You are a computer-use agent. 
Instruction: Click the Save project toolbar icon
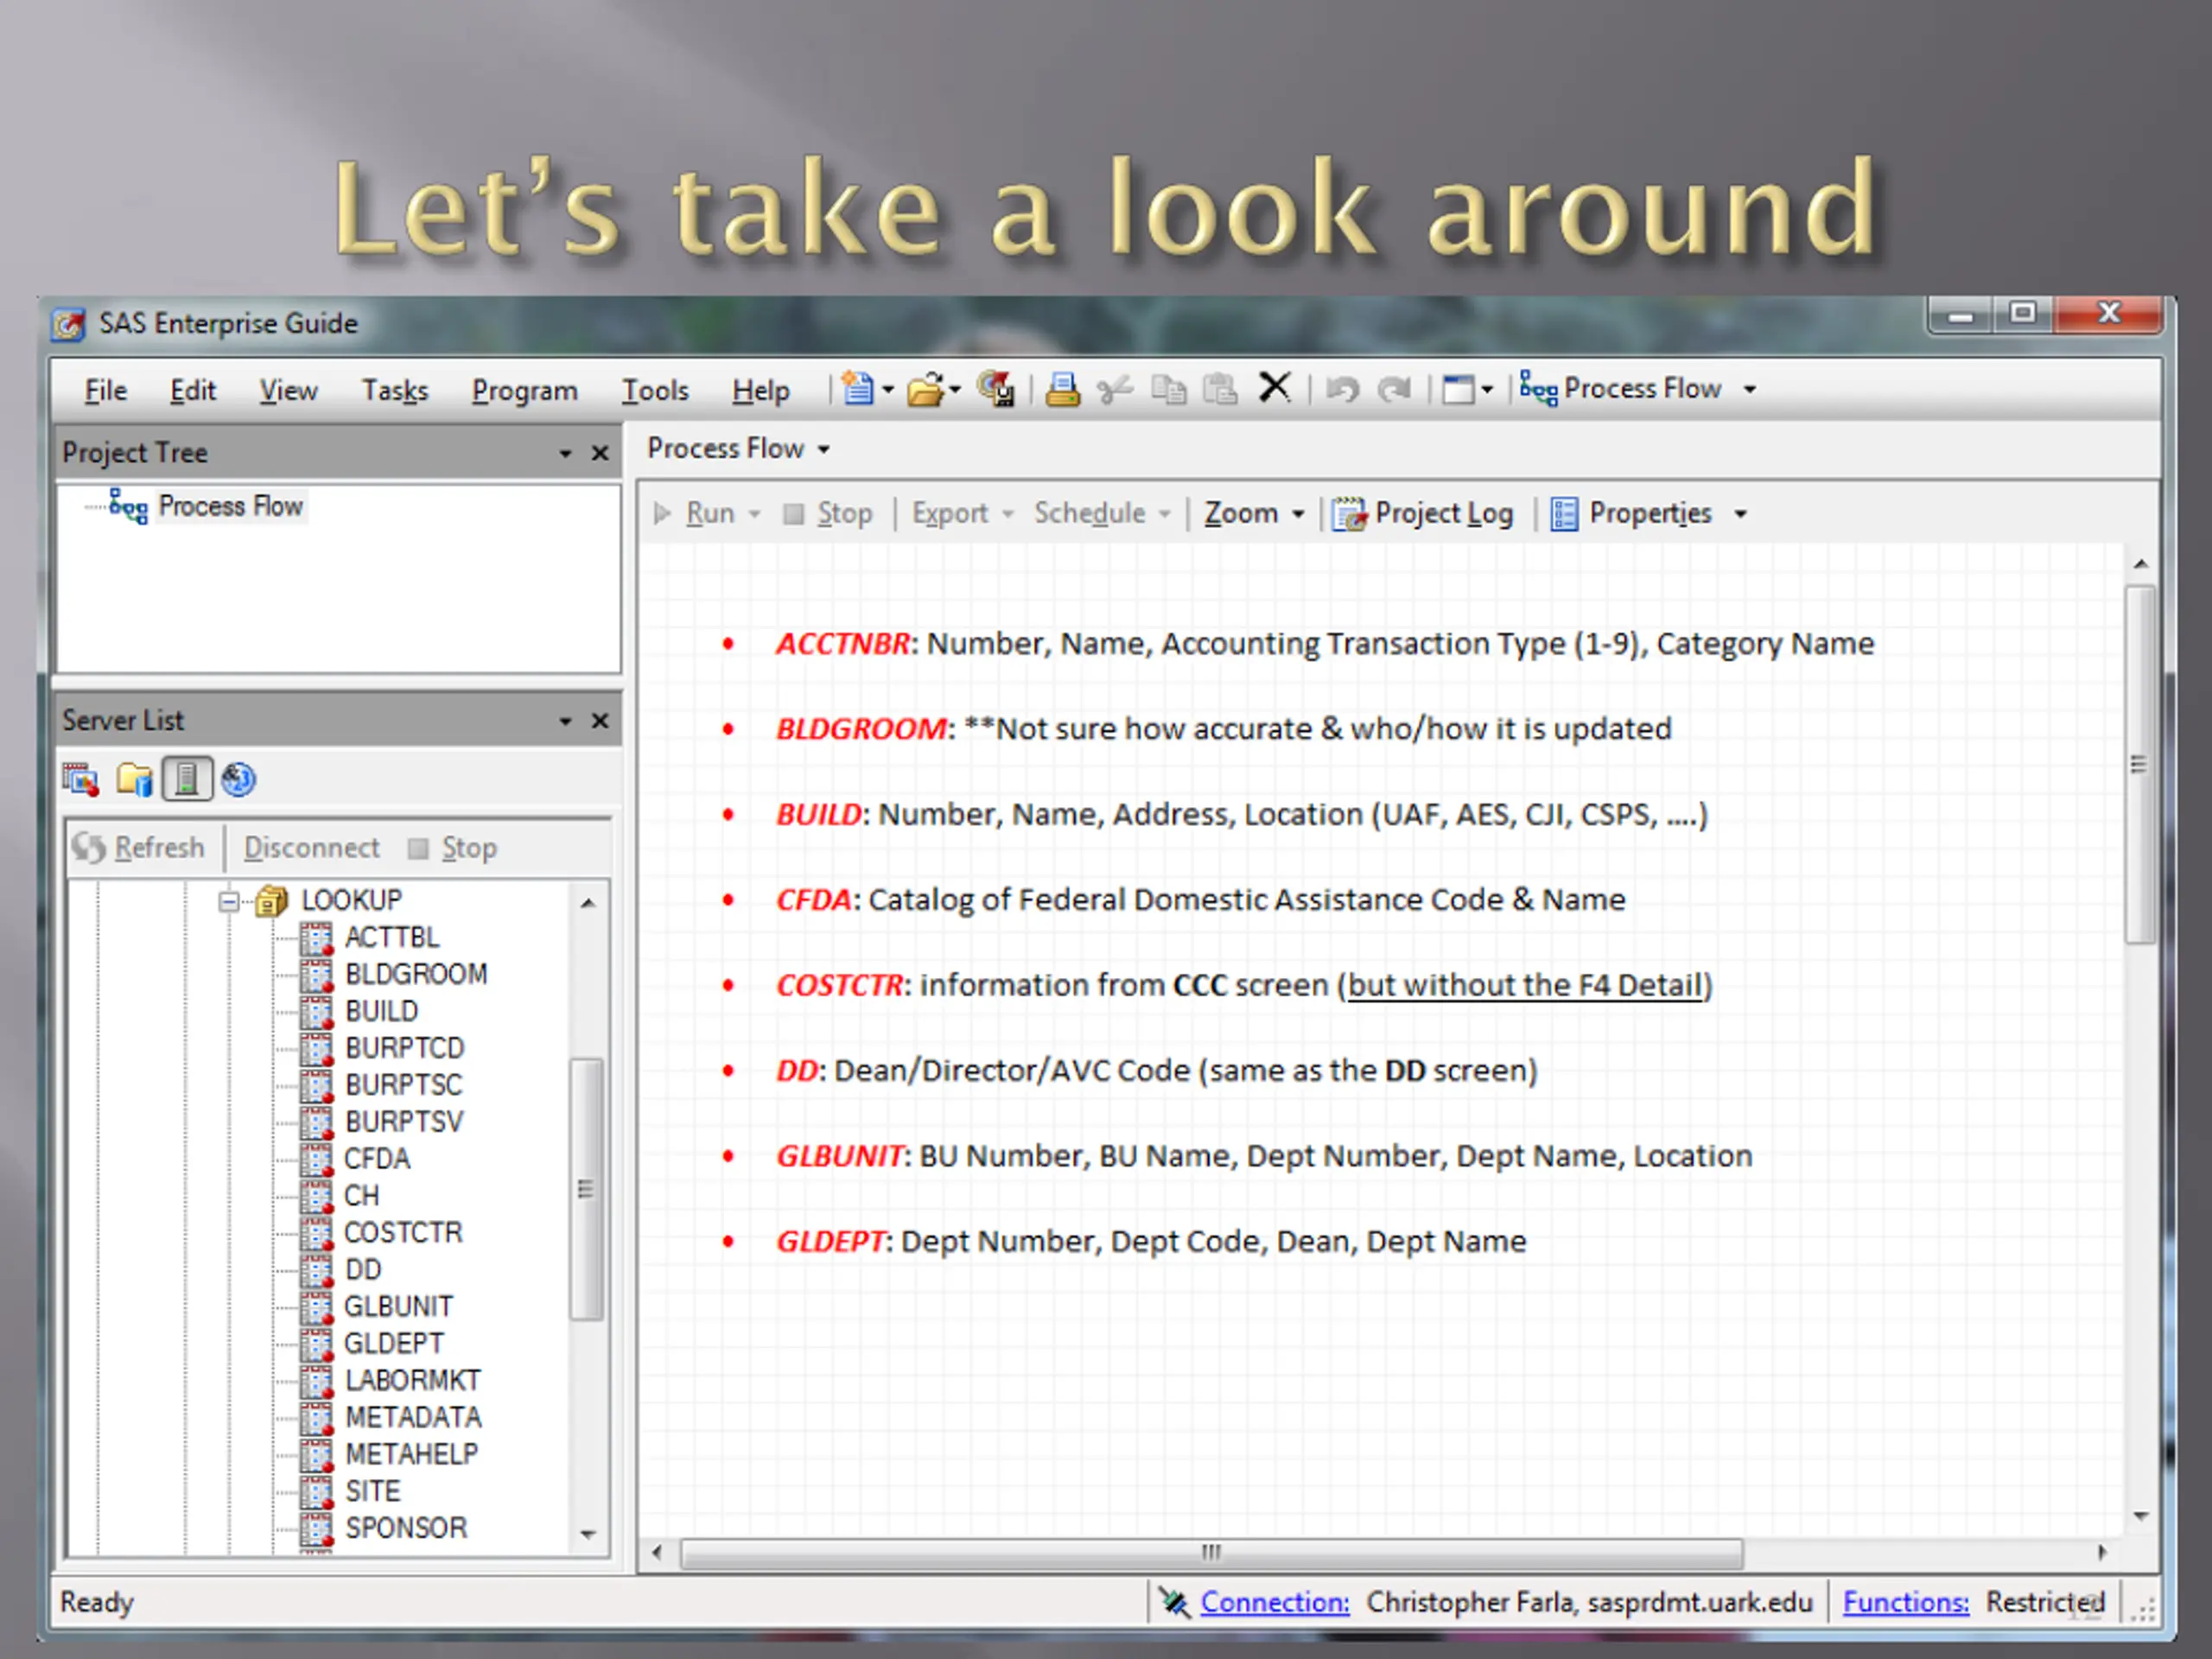click(x=995, y=389)
